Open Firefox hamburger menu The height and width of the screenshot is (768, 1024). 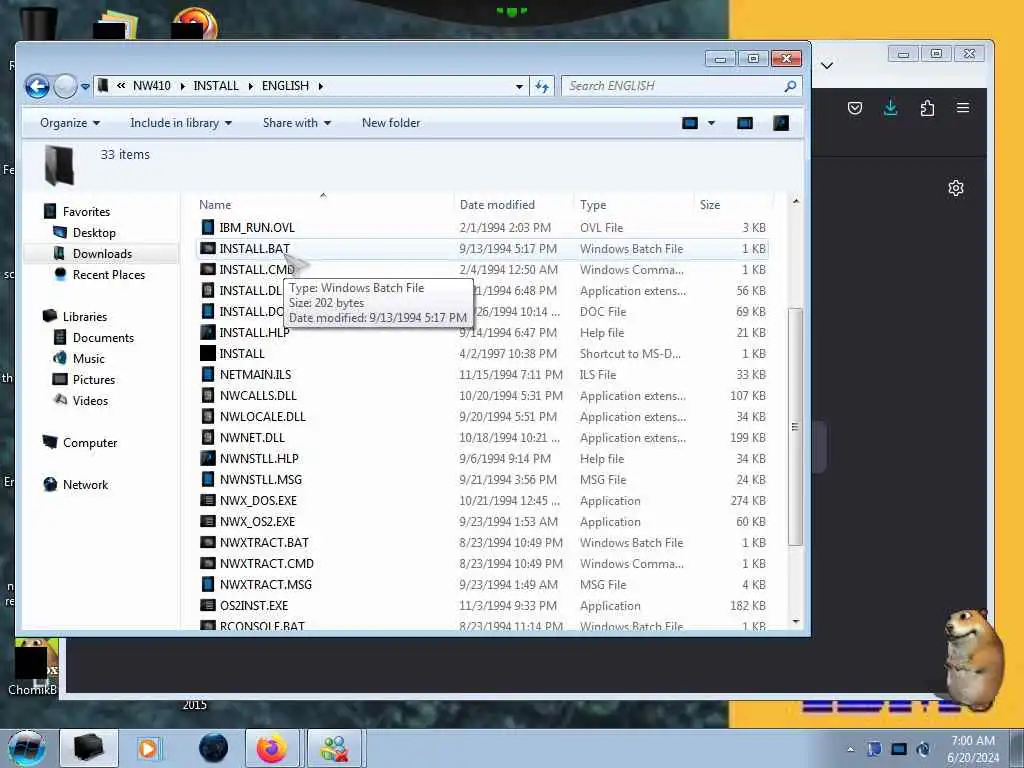click(x=963, y=108)
